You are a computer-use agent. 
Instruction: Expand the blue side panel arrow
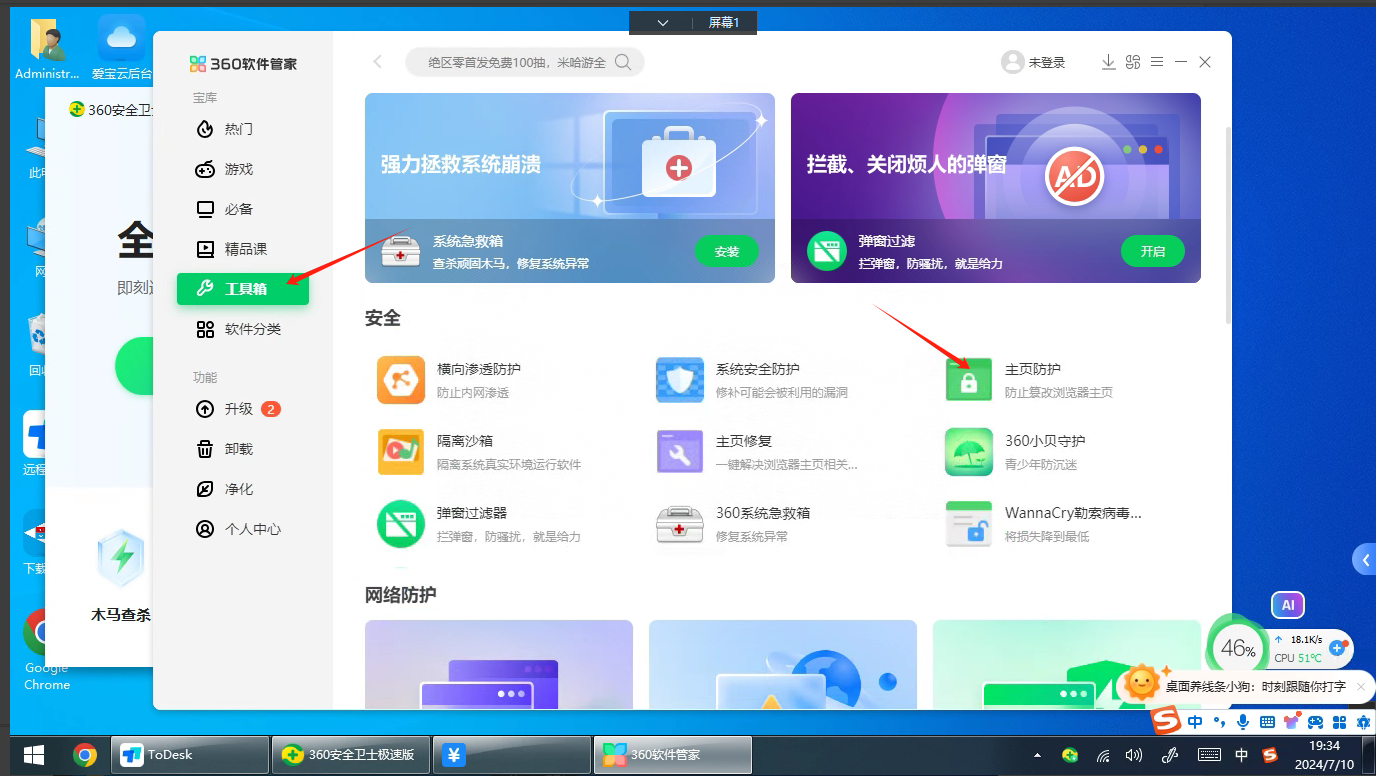[1365, 561]
